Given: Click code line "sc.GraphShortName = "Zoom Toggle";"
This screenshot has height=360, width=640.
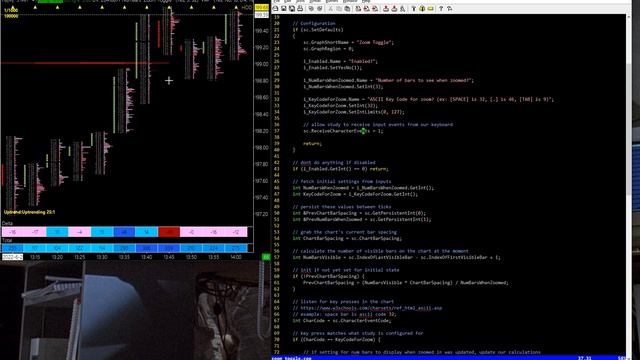Looking at the screenshot, I should pyautogui.click(x=349, y=42).
